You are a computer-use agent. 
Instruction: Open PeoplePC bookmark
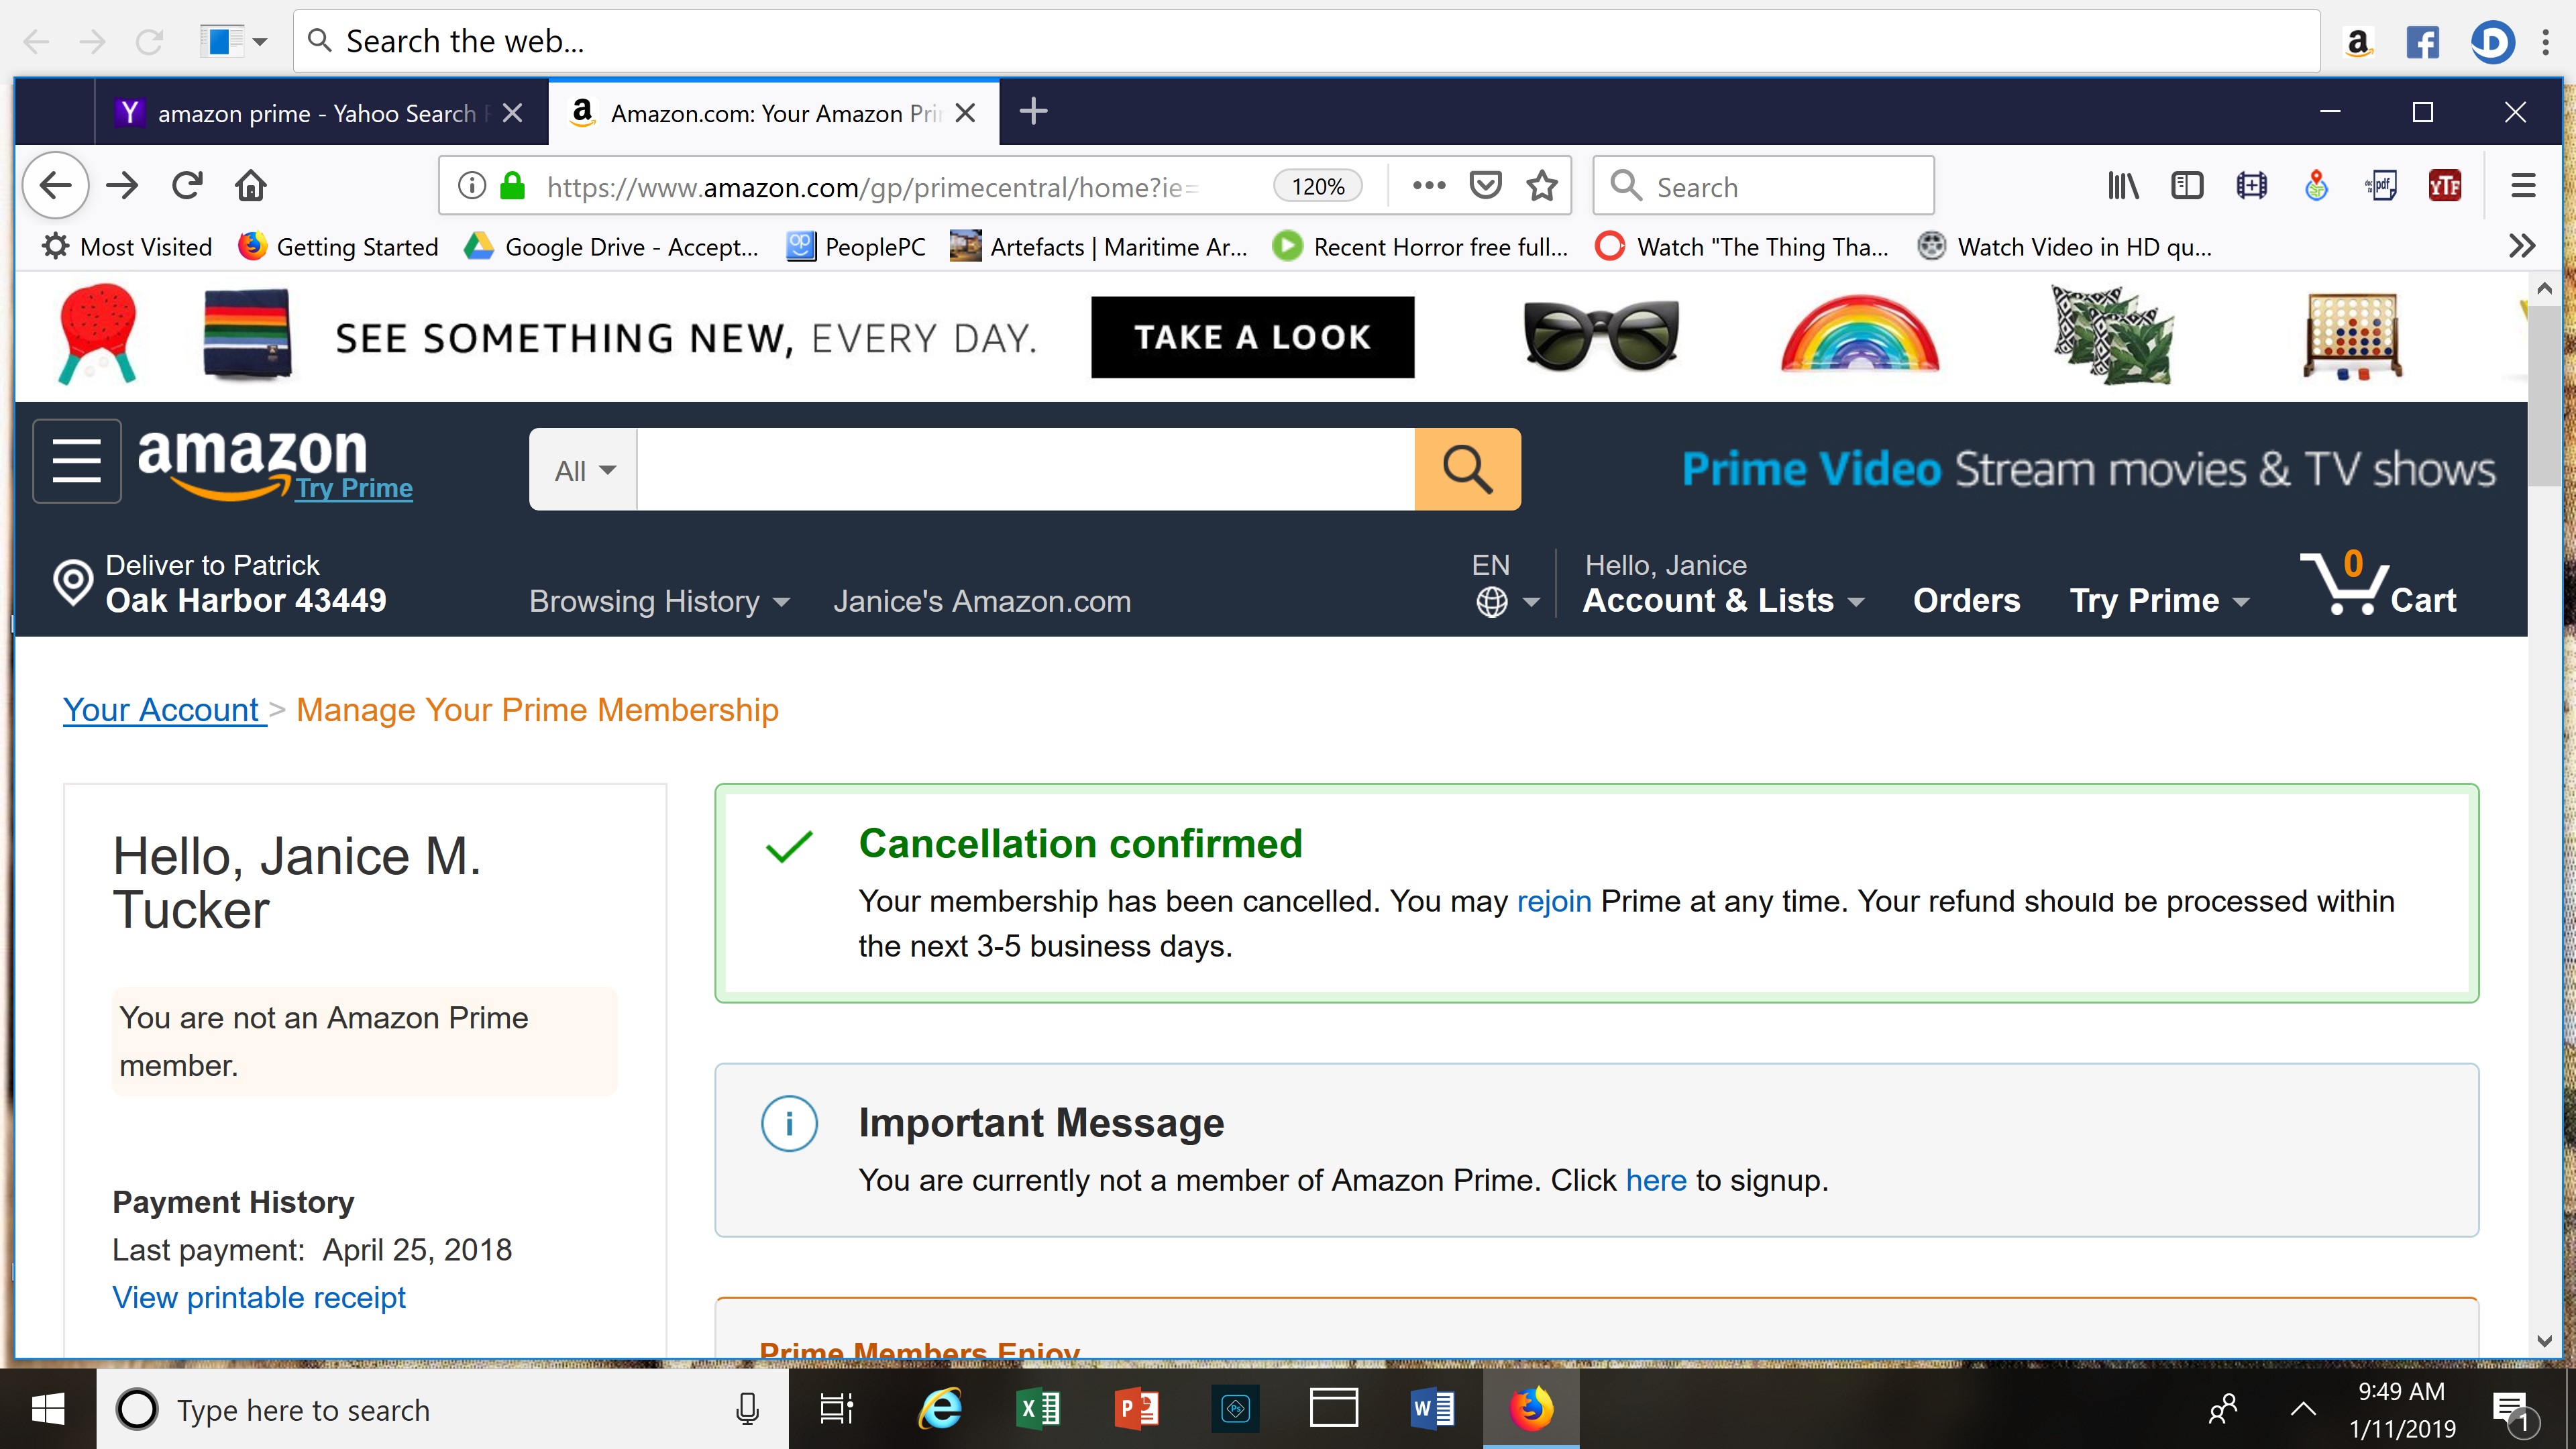point(856,246)
